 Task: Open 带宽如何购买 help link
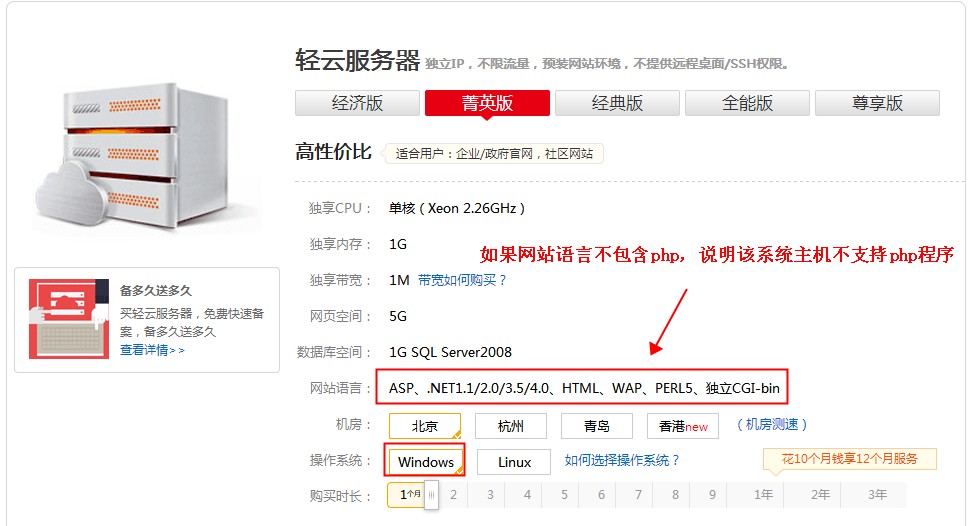point(462,280)
